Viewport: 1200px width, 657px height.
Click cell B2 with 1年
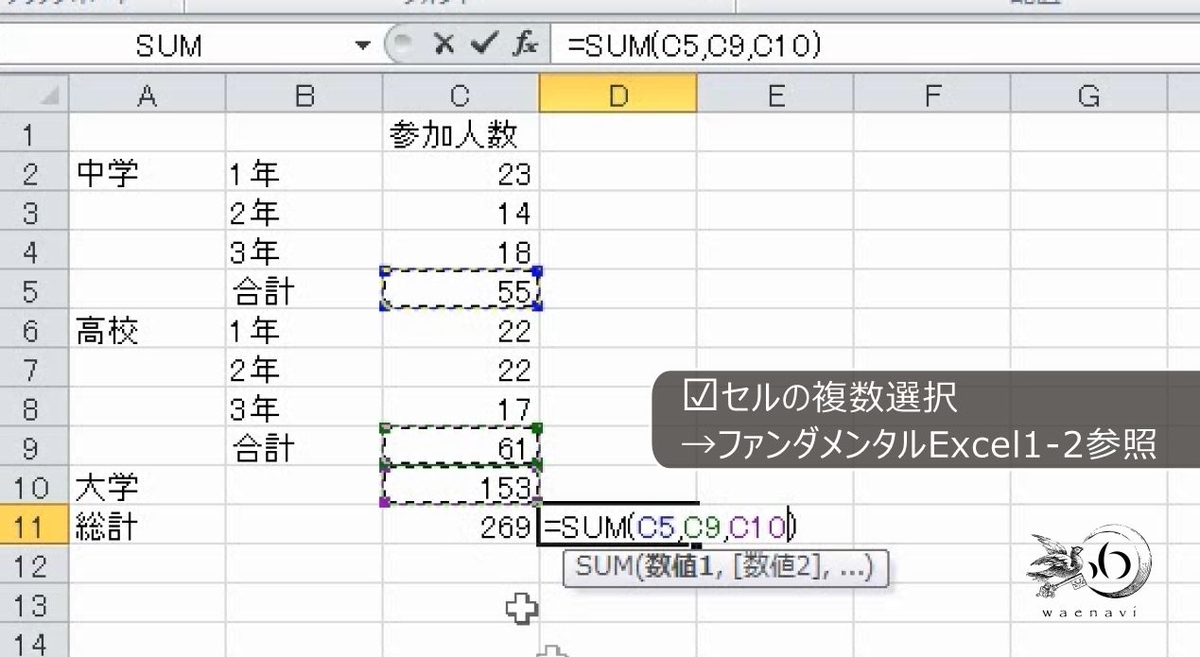pos(304,174)
